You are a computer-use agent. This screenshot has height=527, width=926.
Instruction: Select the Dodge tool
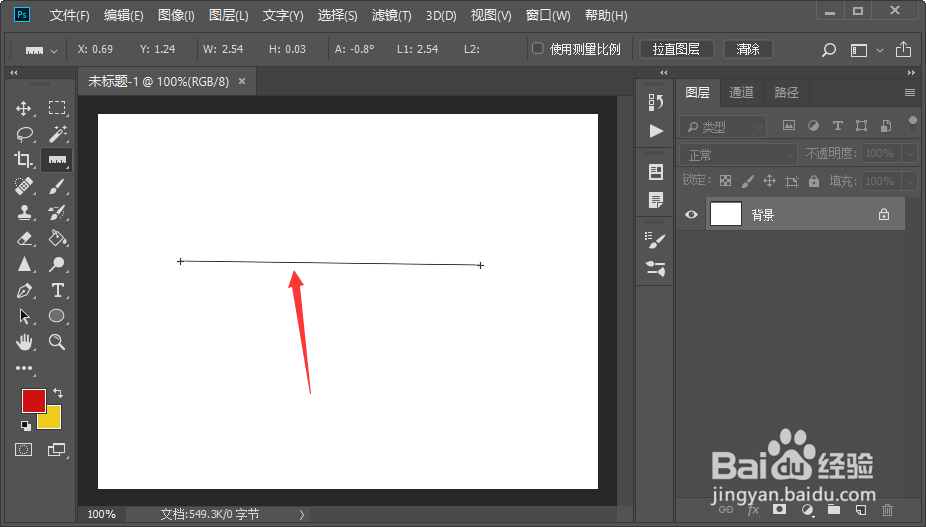(57, 264)
